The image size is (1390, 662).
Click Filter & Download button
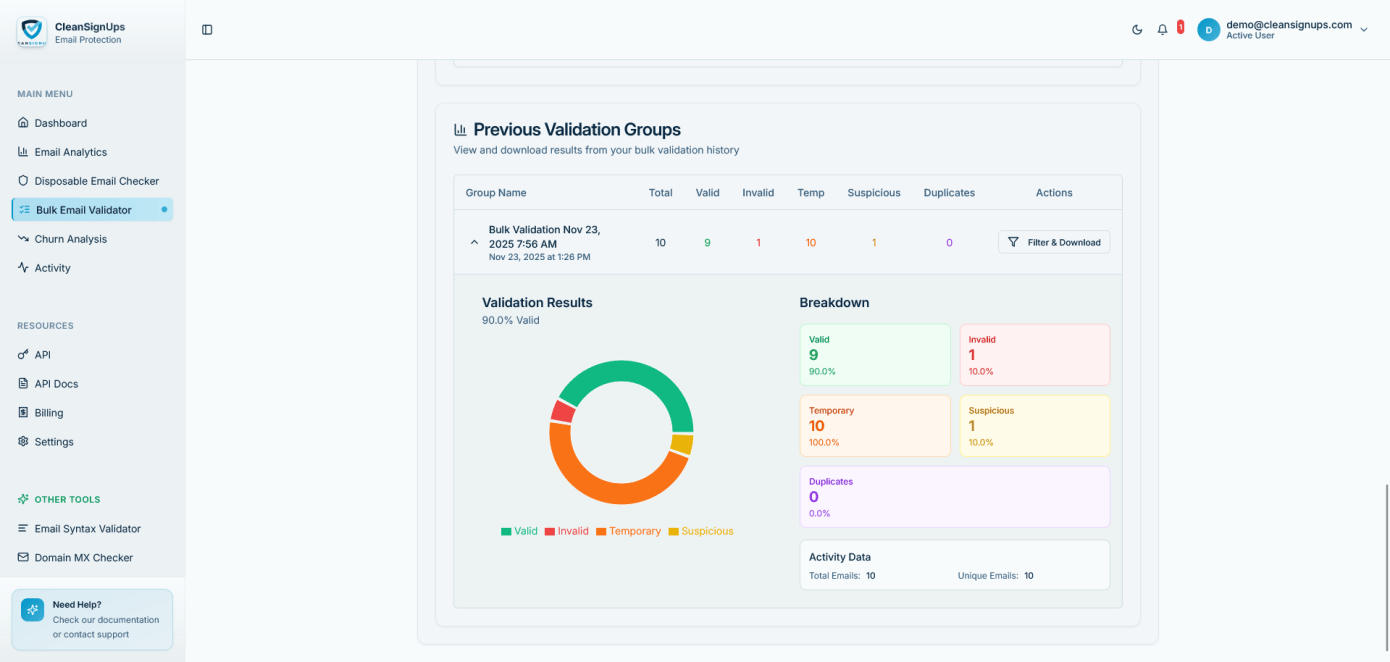coord(1053,242)
